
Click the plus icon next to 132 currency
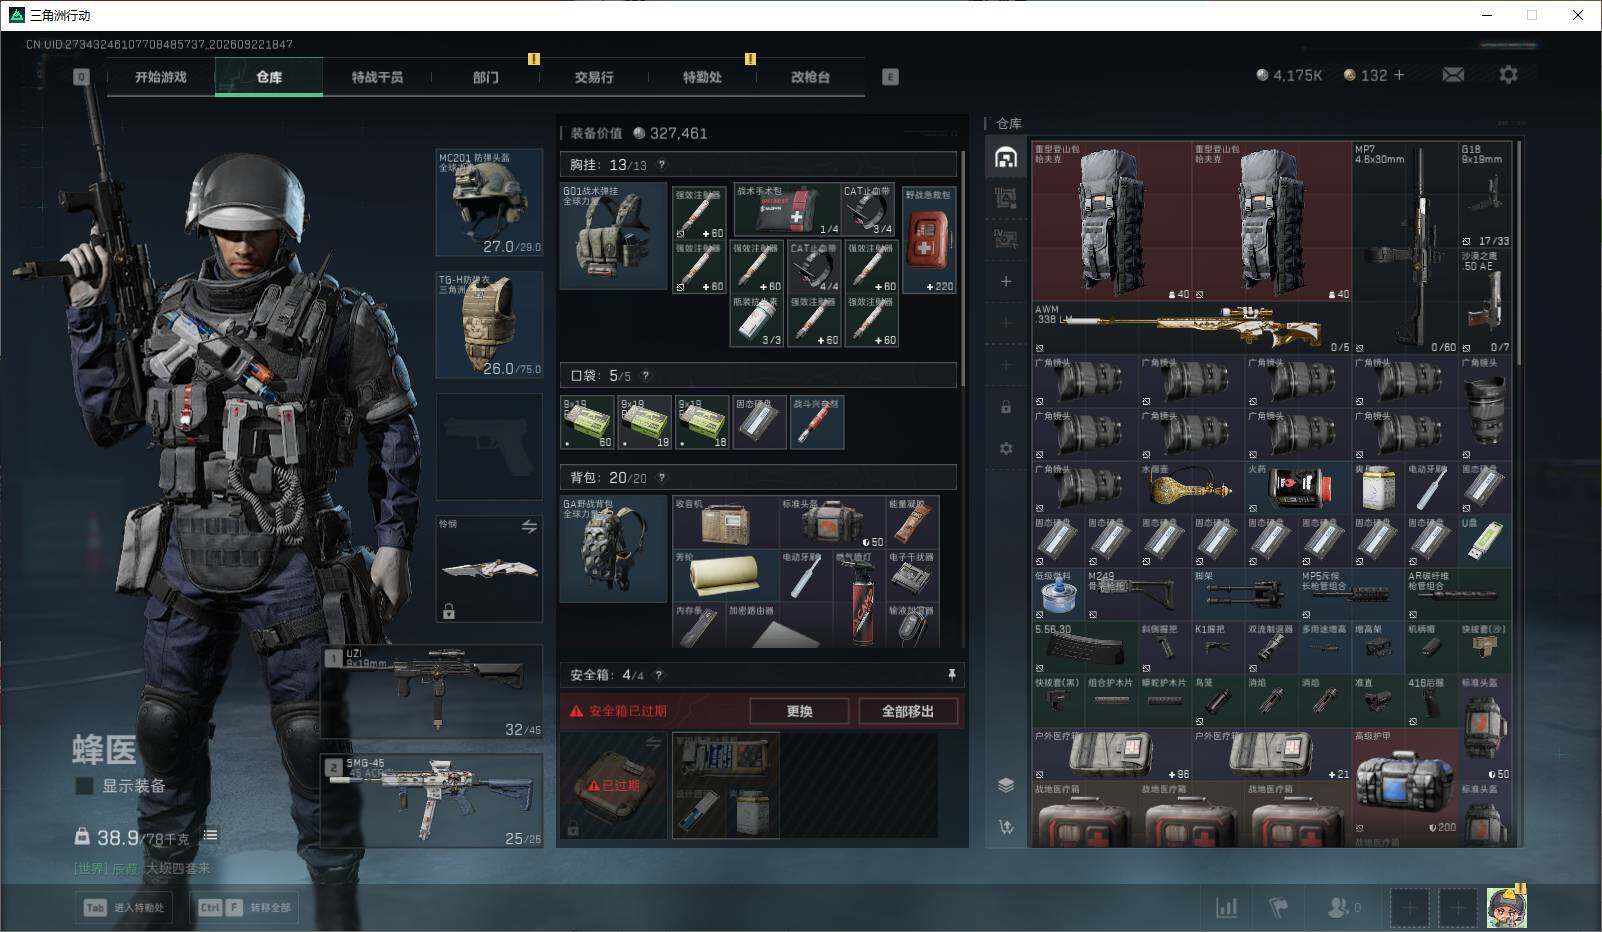(x=1398, y=75)
